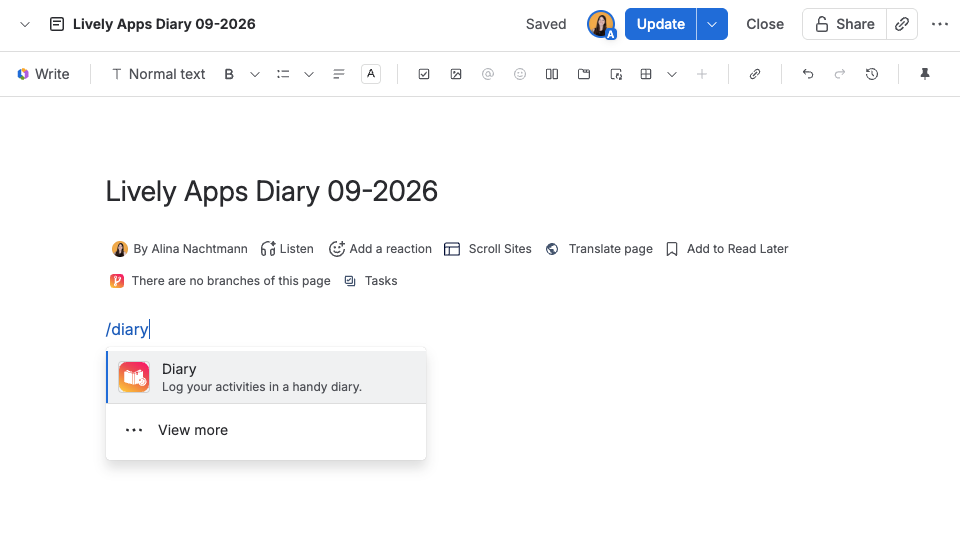Open text alignment options
This screenshot has height=534, width=960.
(339, 74)
